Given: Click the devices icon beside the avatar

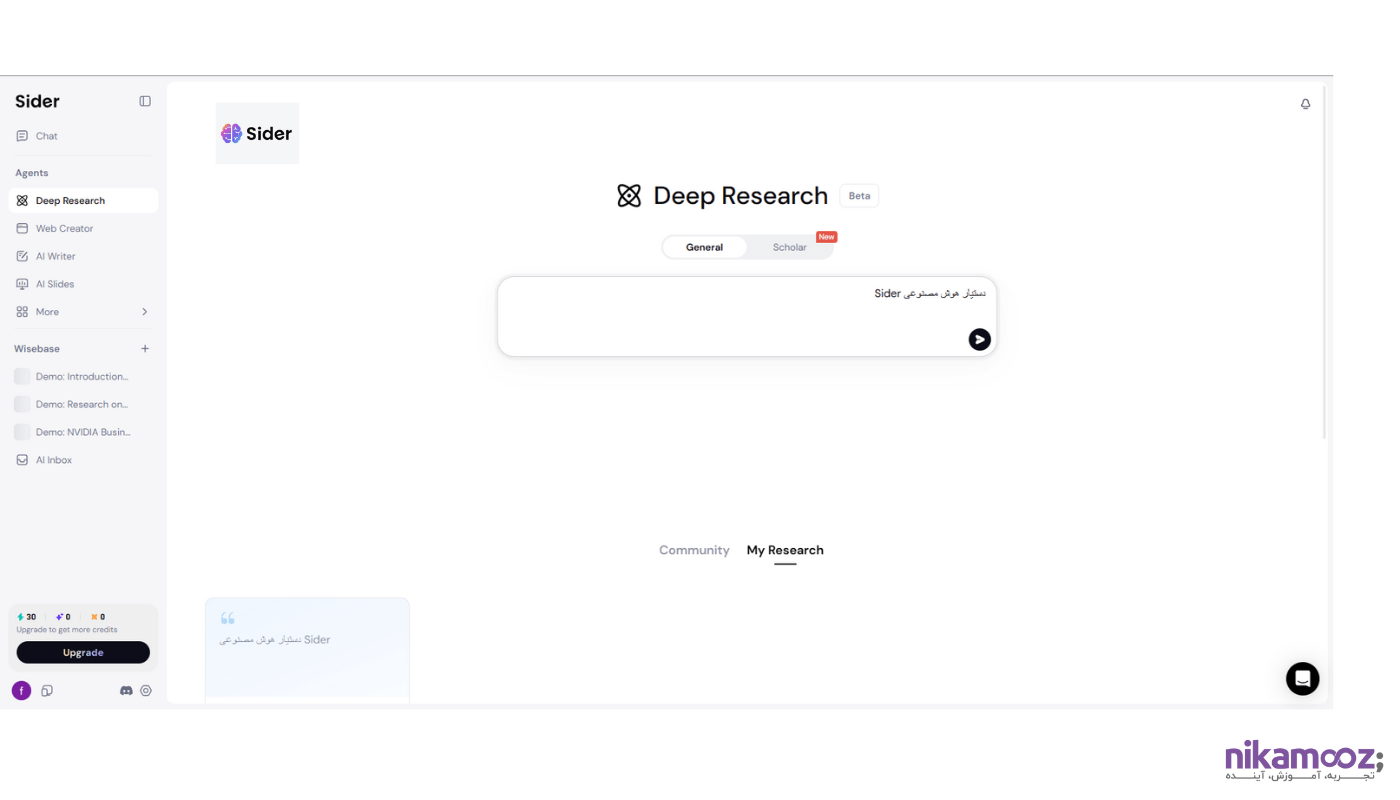Looking at the screenshot, I should click(x=47, y=691).
